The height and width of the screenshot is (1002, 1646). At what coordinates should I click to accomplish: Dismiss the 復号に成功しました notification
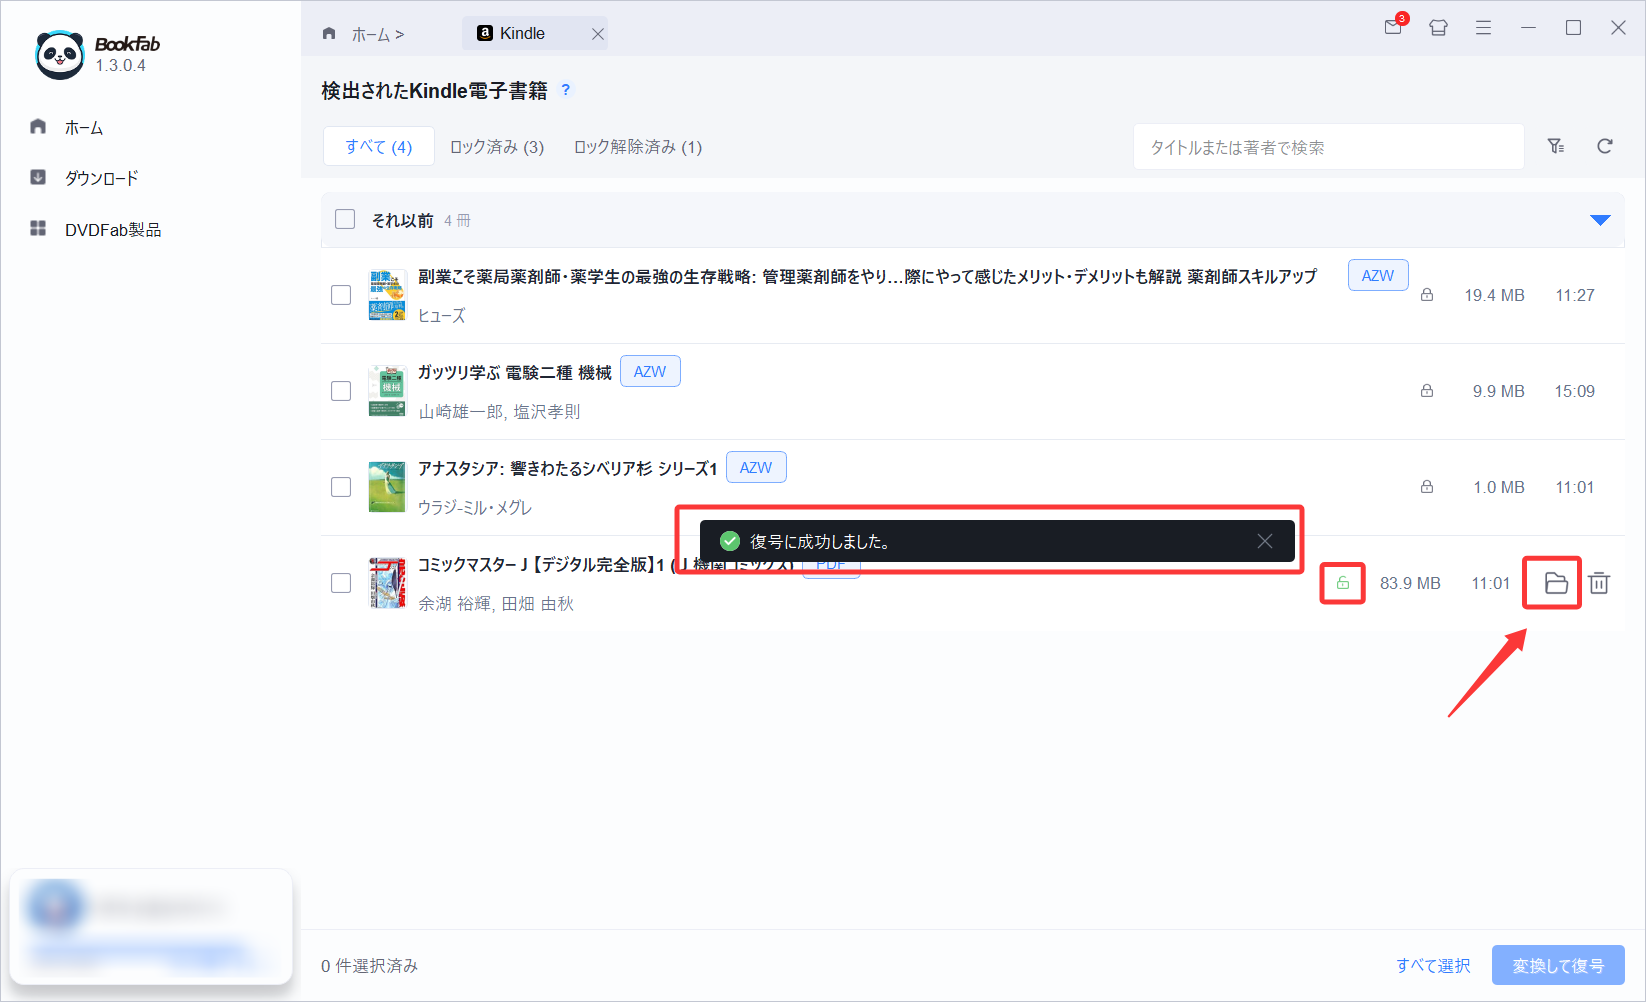1265,541
